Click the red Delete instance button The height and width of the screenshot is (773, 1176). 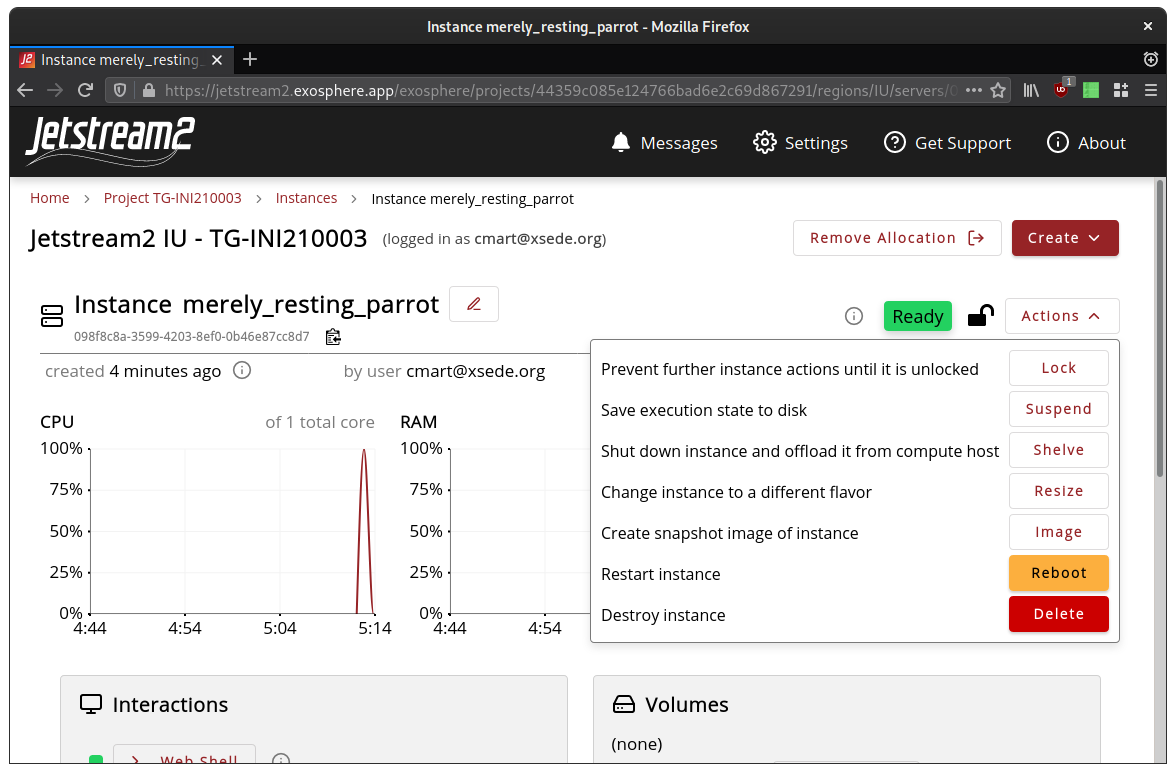tap(1058, 614)
